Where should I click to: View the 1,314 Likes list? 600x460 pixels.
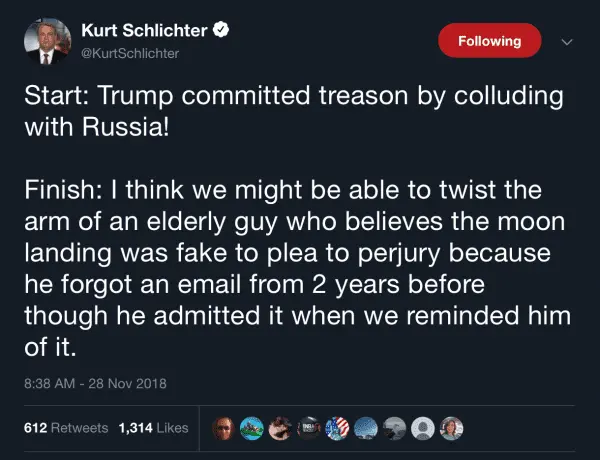click(x=153, y=427)
